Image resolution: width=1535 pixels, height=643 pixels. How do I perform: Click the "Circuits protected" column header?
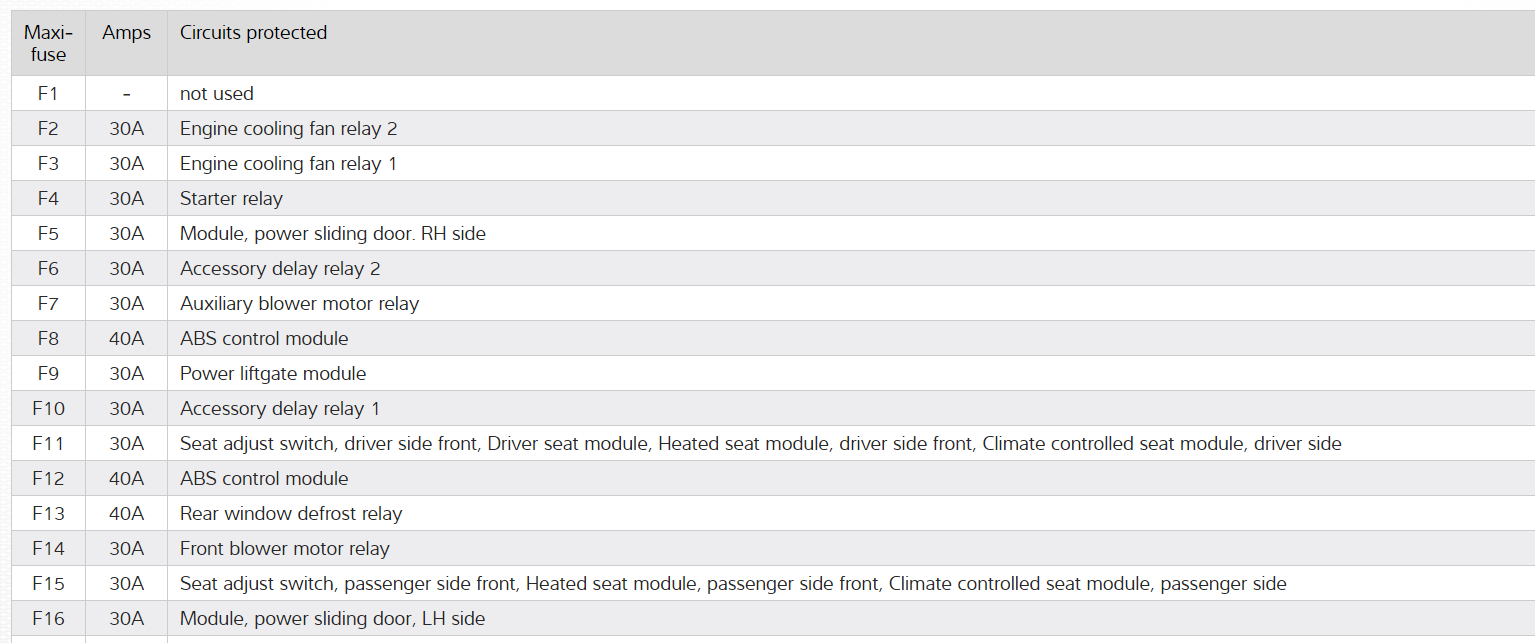pyautogui.click(x=253, y=33)
